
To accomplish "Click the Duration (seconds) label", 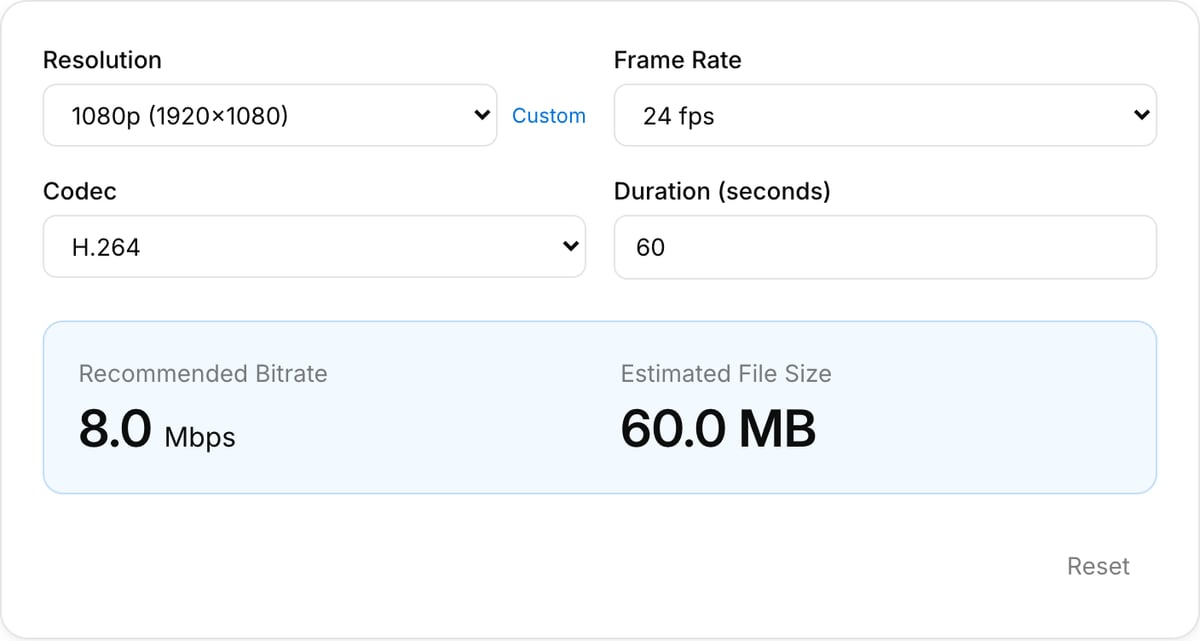I will (722, 191).
